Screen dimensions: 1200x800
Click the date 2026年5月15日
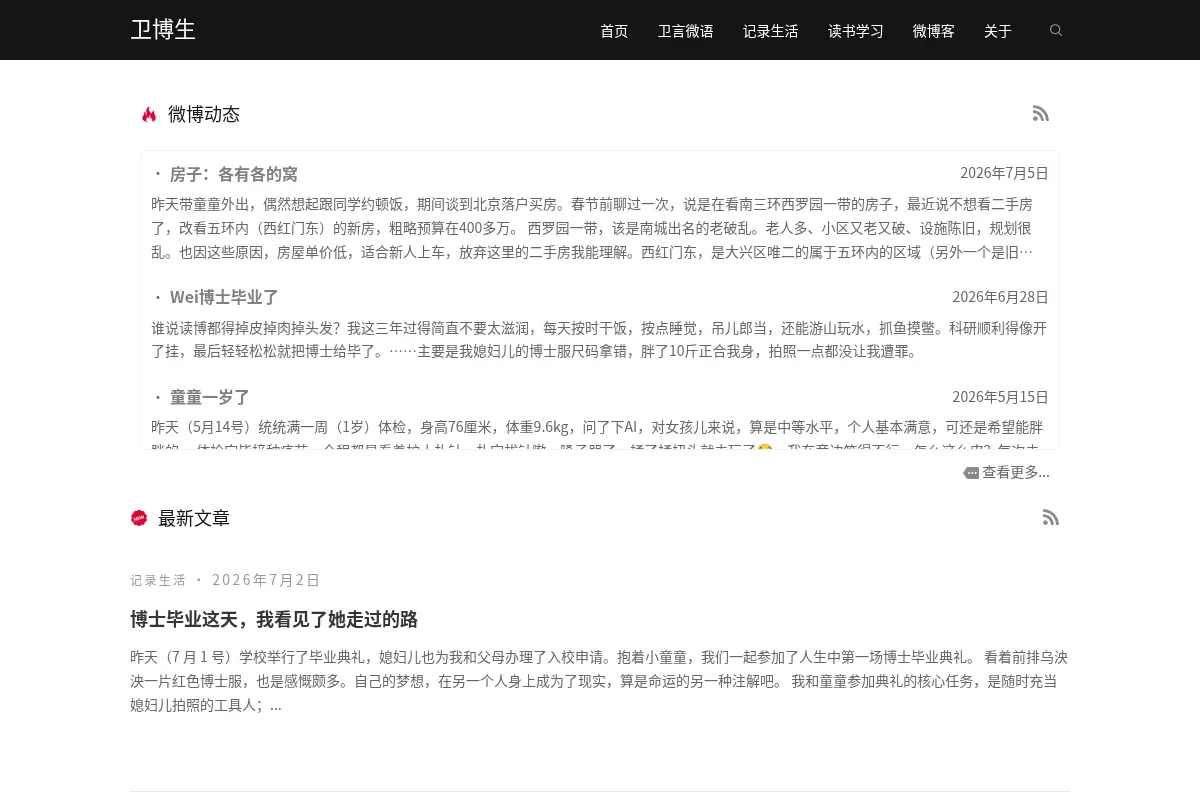pos(1000,397)
